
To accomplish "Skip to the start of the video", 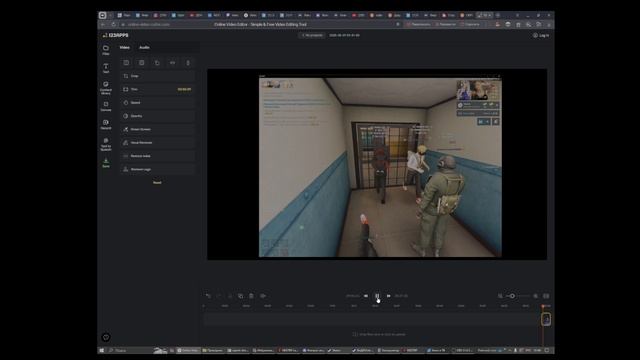I will (x=366, y=296).
